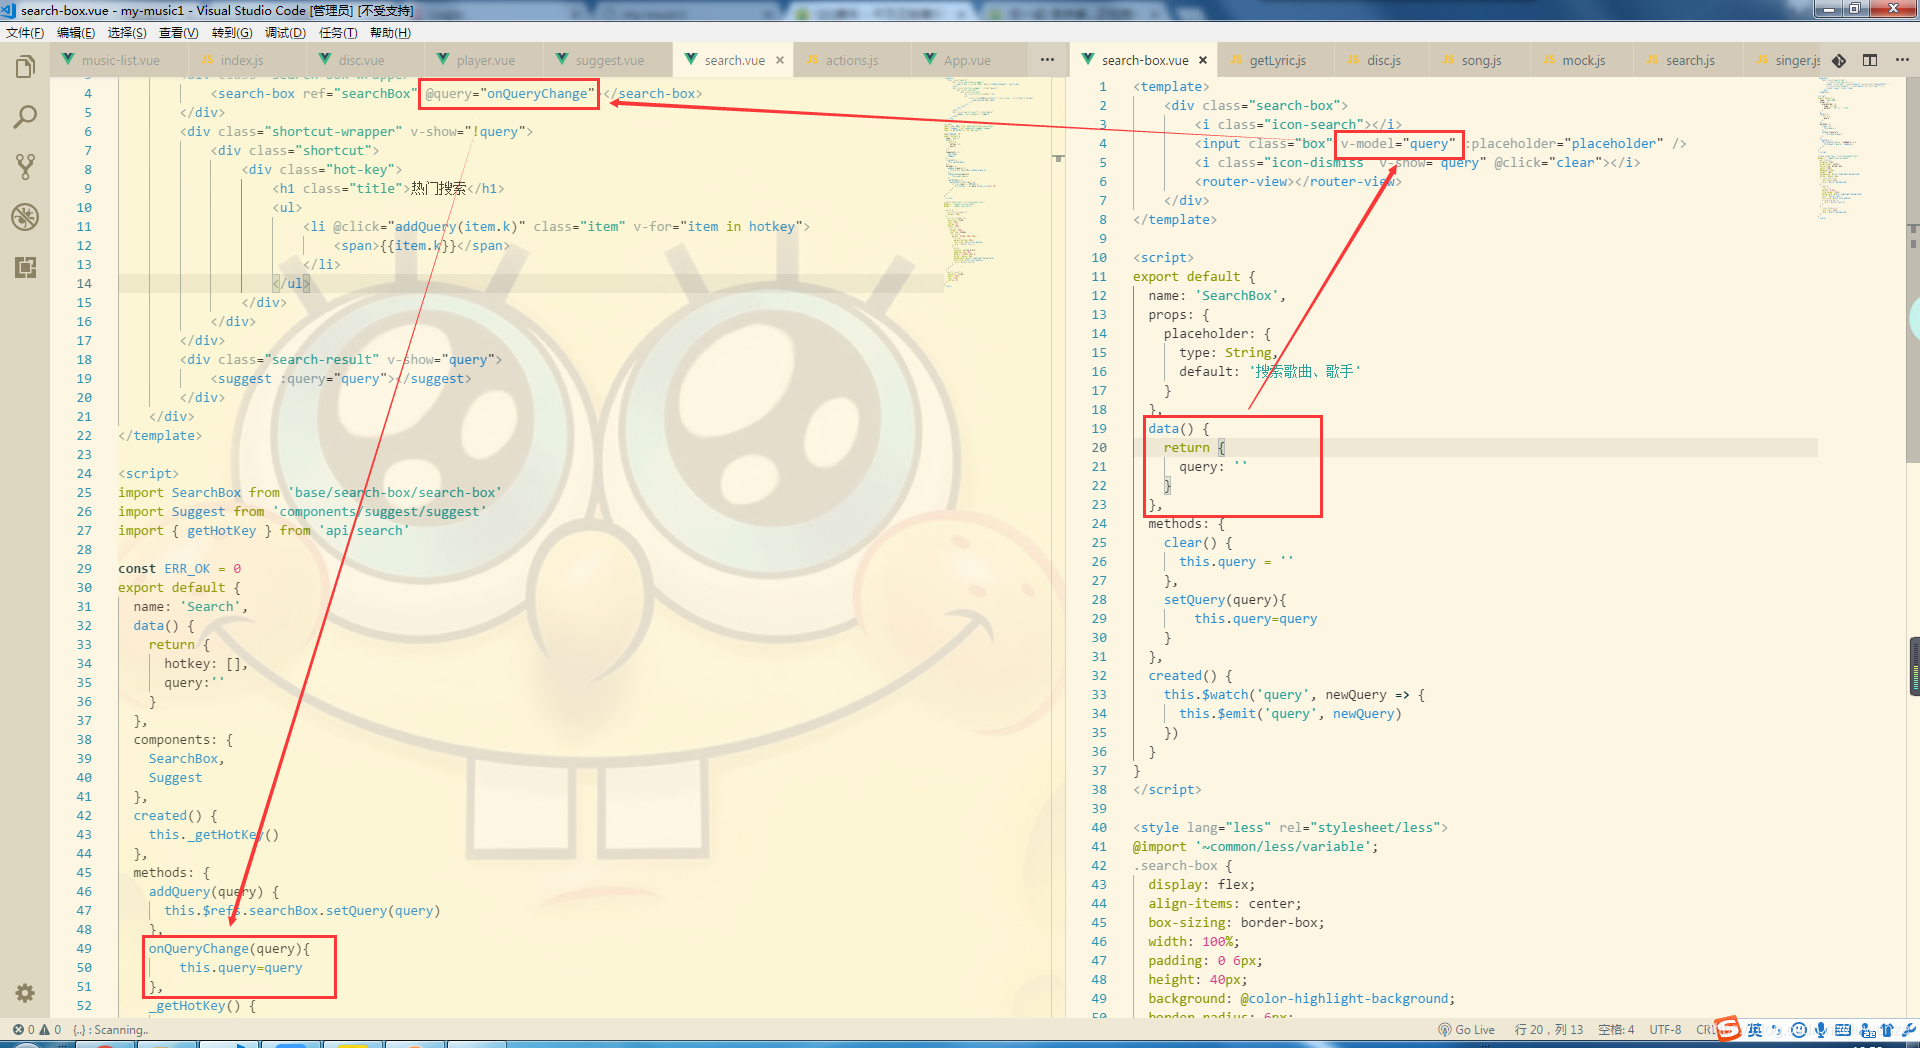This screenshot has width=1920, height=1048.
Task: Click the errors count status icon
Action: pos(23,1029)
